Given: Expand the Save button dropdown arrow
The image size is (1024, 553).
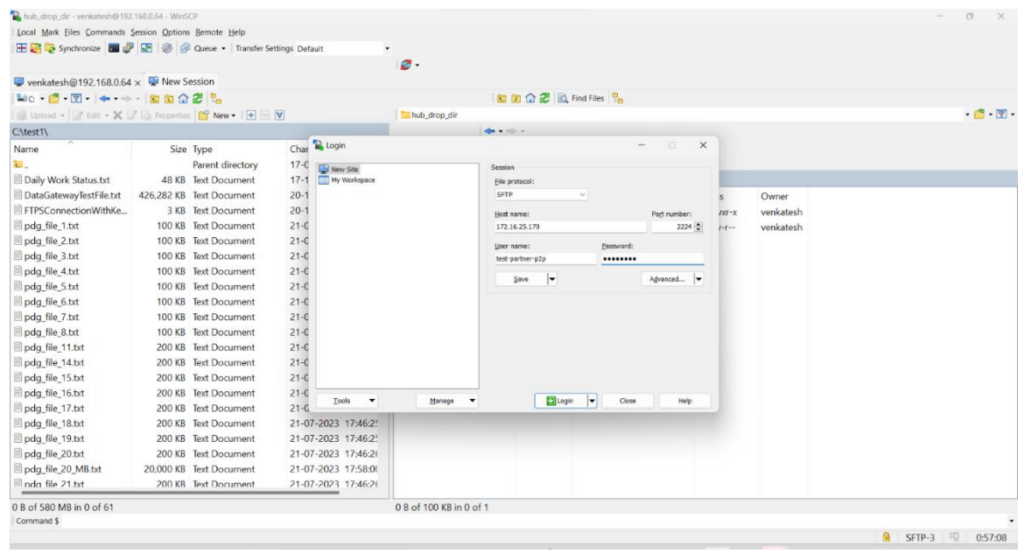Looking at the screenshot, I should [x=552, y=279].
